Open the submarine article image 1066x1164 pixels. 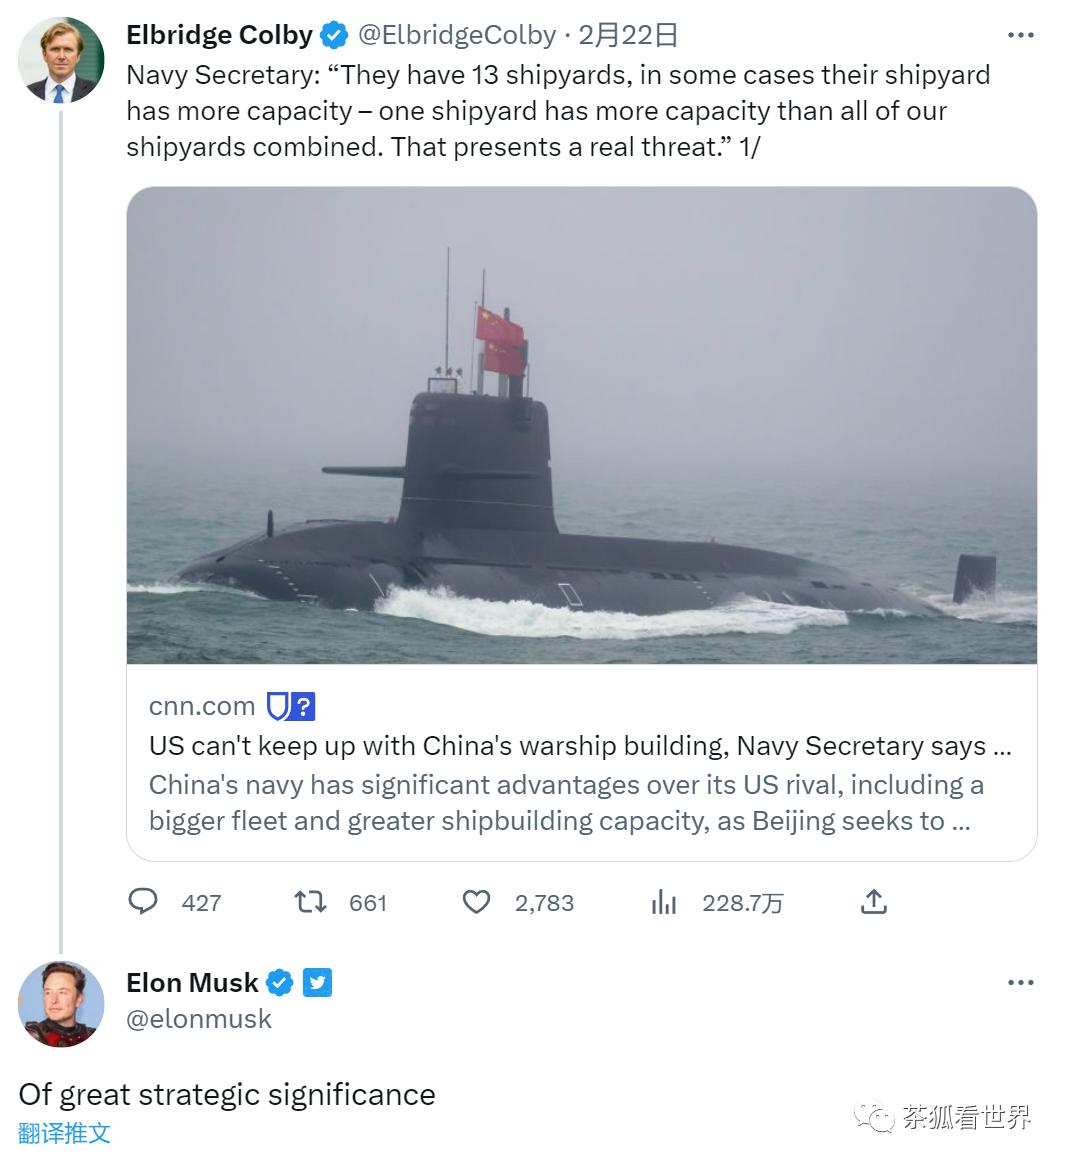tap(581, 425)
